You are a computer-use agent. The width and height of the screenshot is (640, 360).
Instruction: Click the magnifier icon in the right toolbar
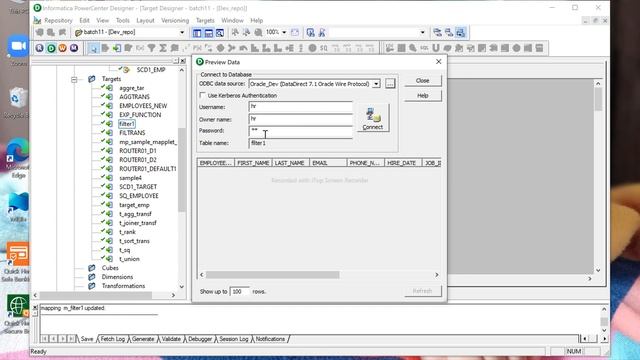413,48
